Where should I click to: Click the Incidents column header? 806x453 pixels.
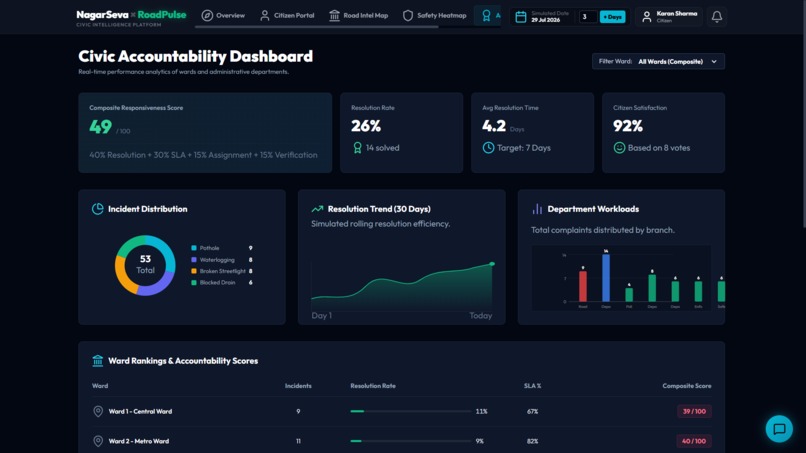(x=298, y=386)
